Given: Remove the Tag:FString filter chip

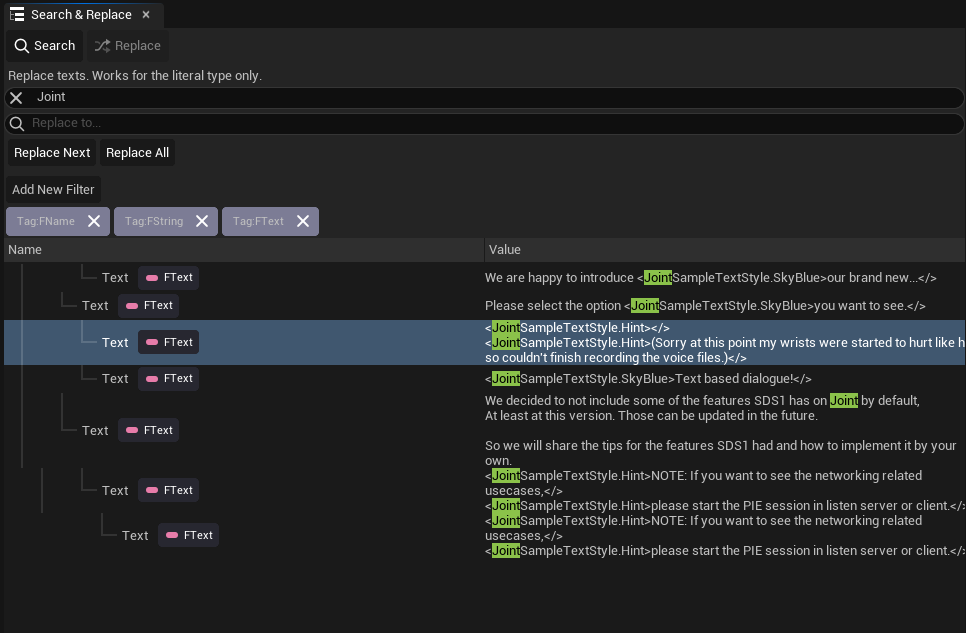Looking at the screenshot, I should 202,221.
